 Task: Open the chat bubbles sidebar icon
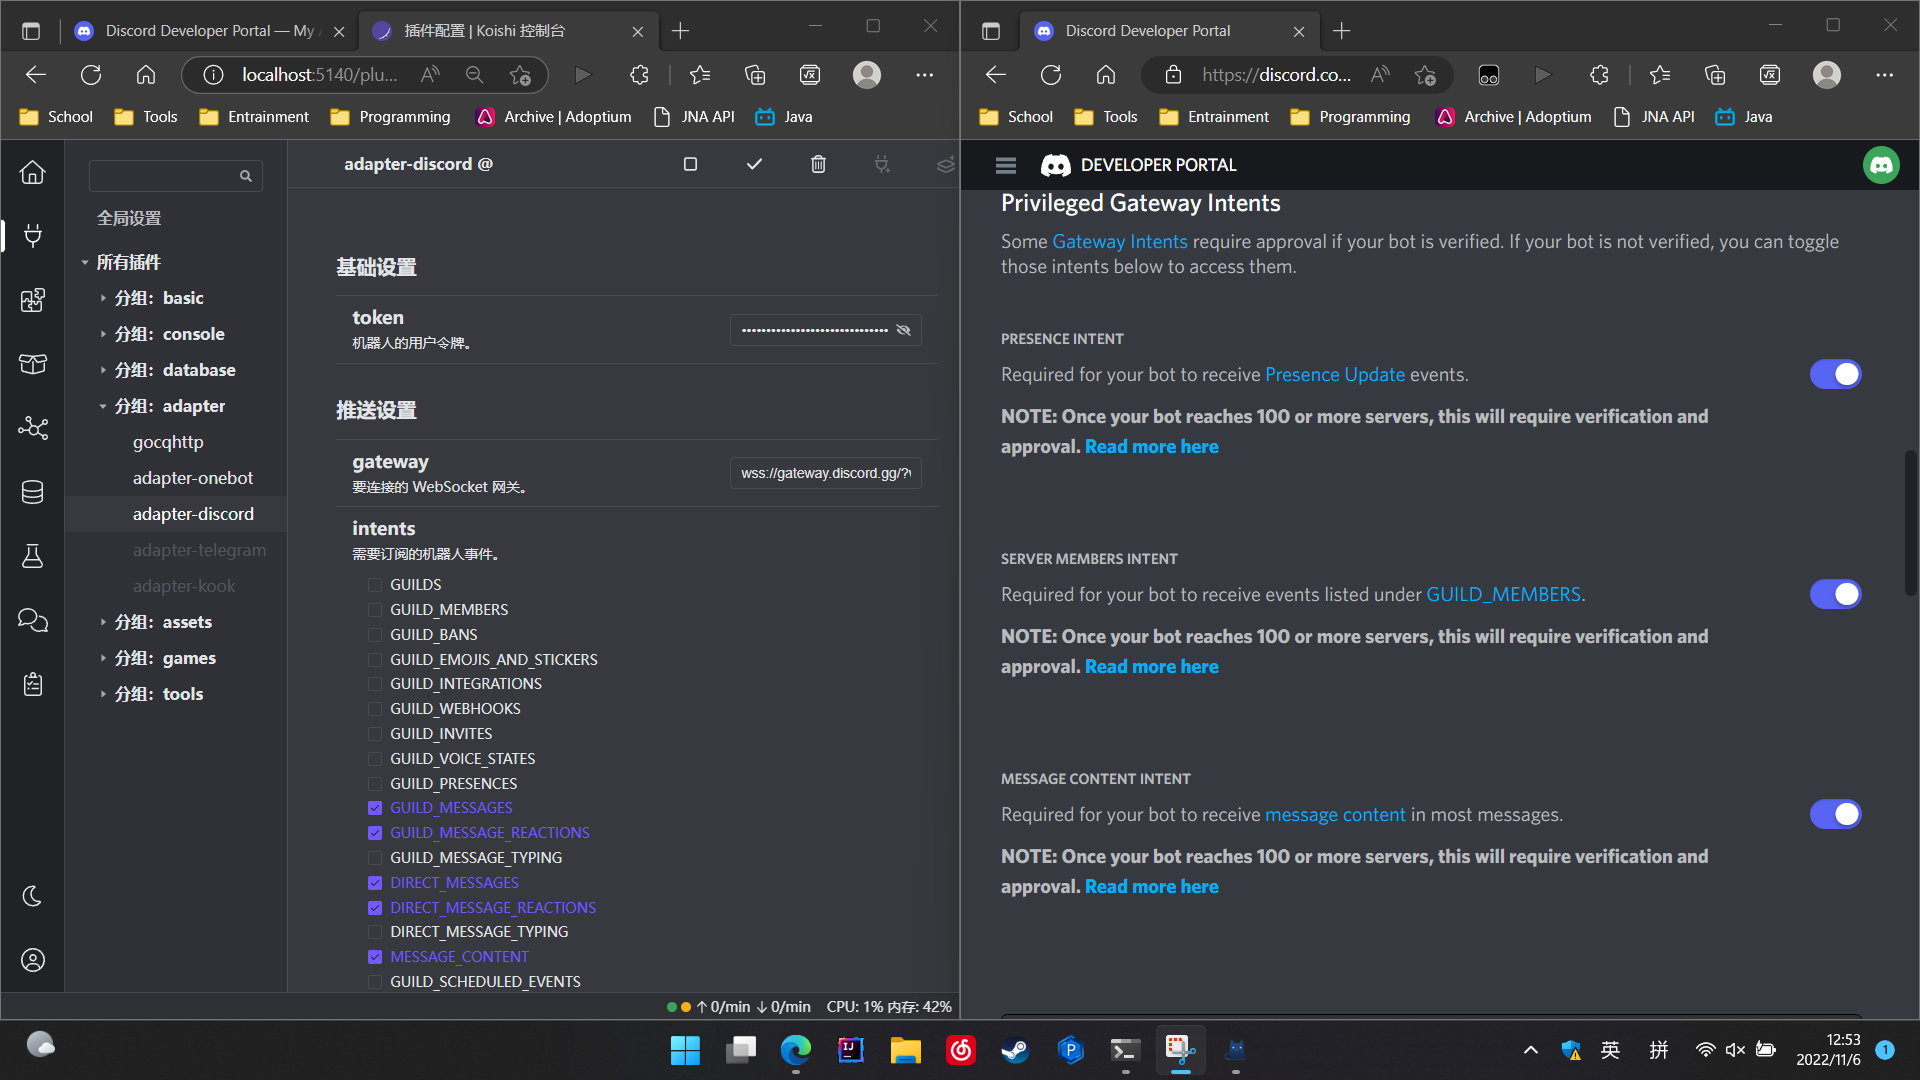[x=33, y=620]
